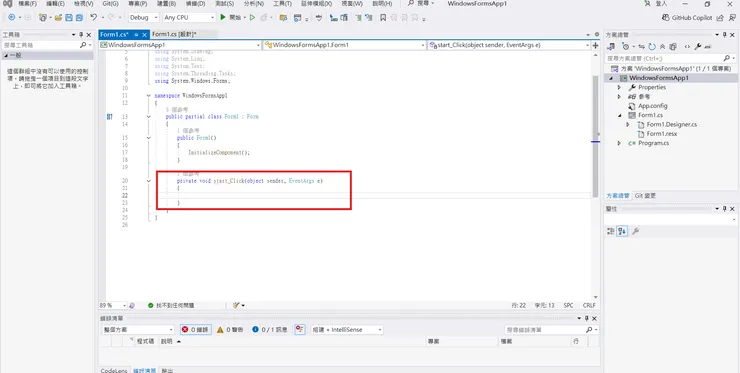The image size is (740, 373).
Task: Switch to the Git 變更 tab
Action: click(x=645, y=195)
